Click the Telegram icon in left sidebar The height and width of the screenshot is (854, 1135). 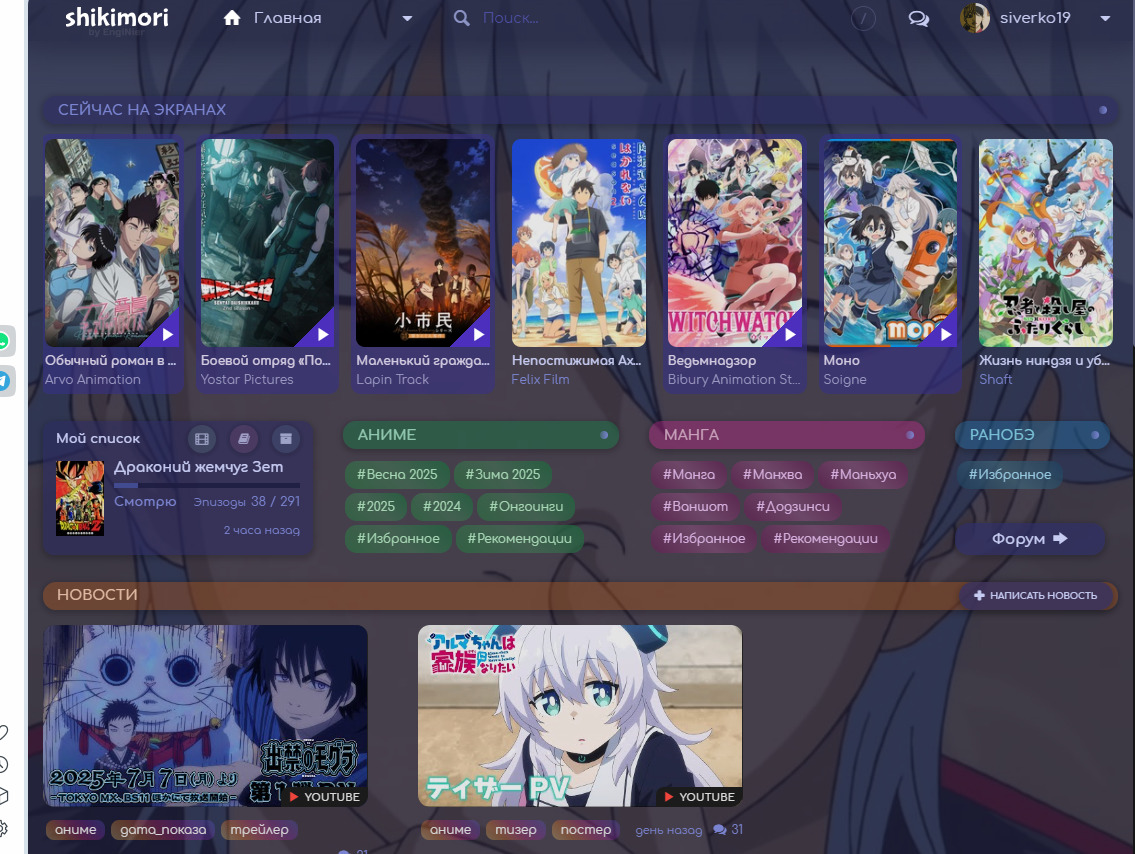5,380
